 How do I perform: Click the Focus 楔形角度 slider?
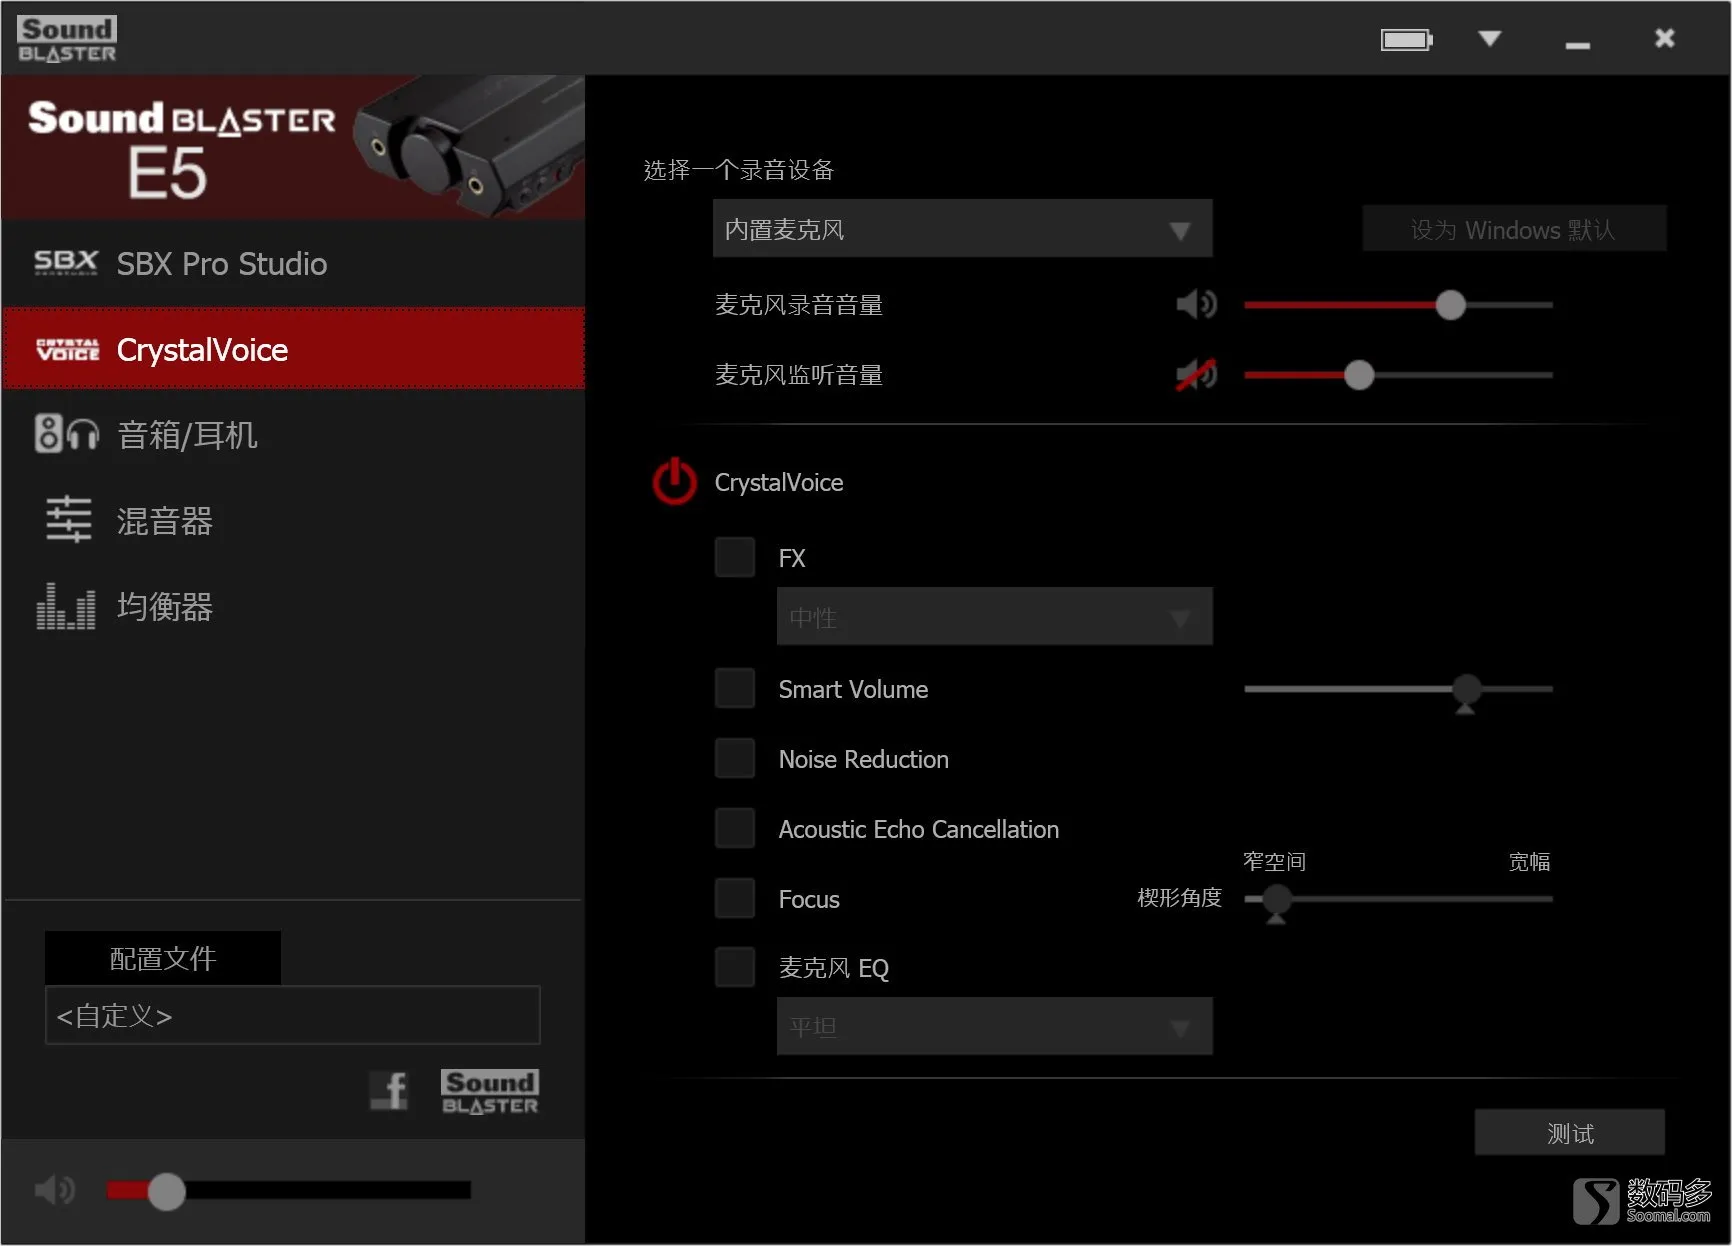pyautogui.click(x=1398, y=900)
